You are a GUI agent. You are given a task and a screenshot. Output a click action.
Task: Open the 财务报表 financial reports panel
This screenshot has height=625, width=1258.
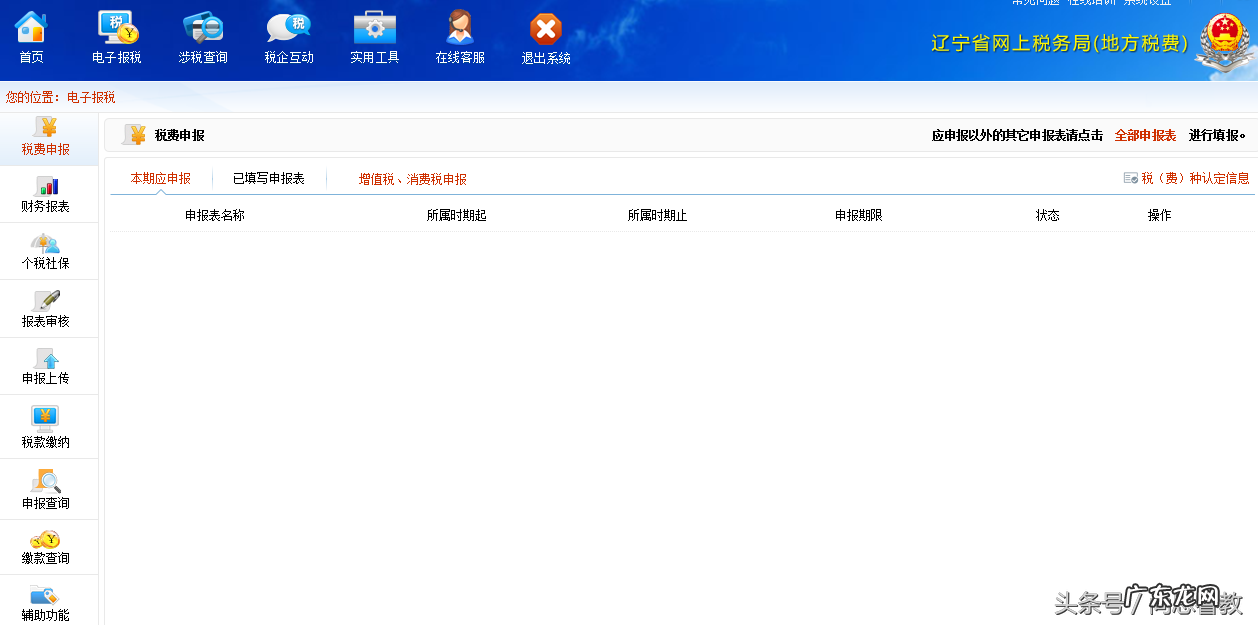(47, 194)
